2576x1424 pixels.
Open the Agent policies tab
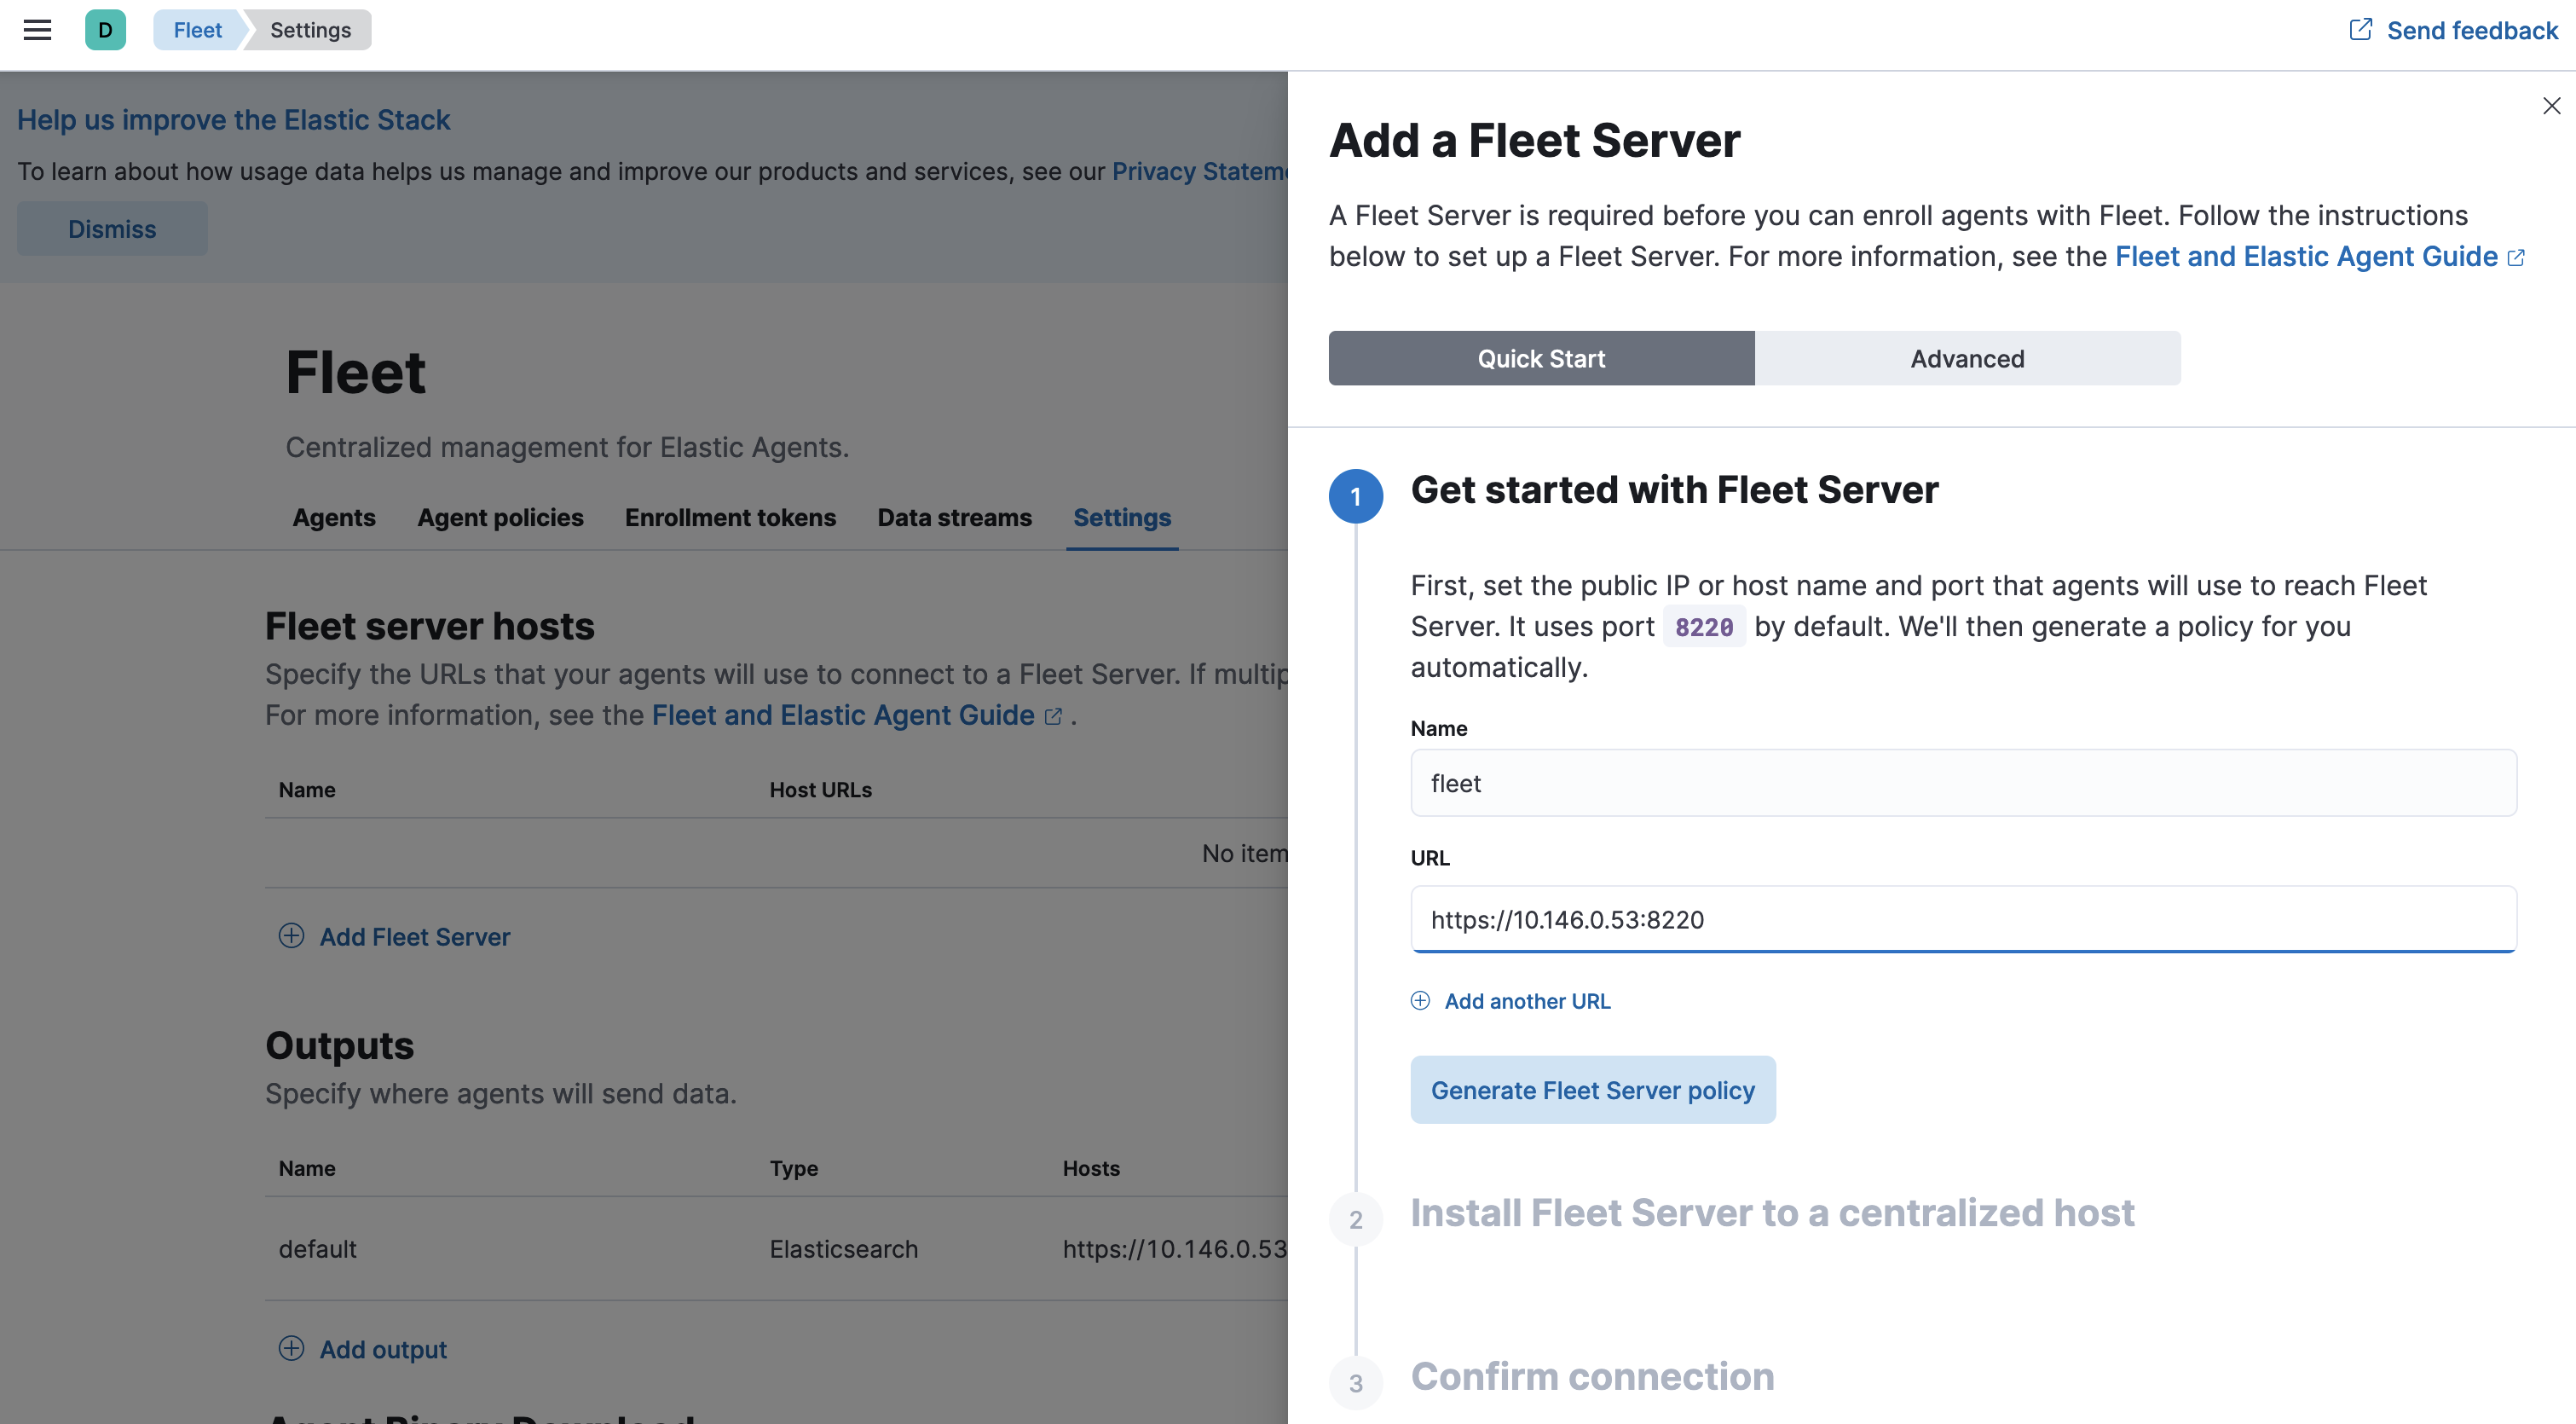[500, 517]
